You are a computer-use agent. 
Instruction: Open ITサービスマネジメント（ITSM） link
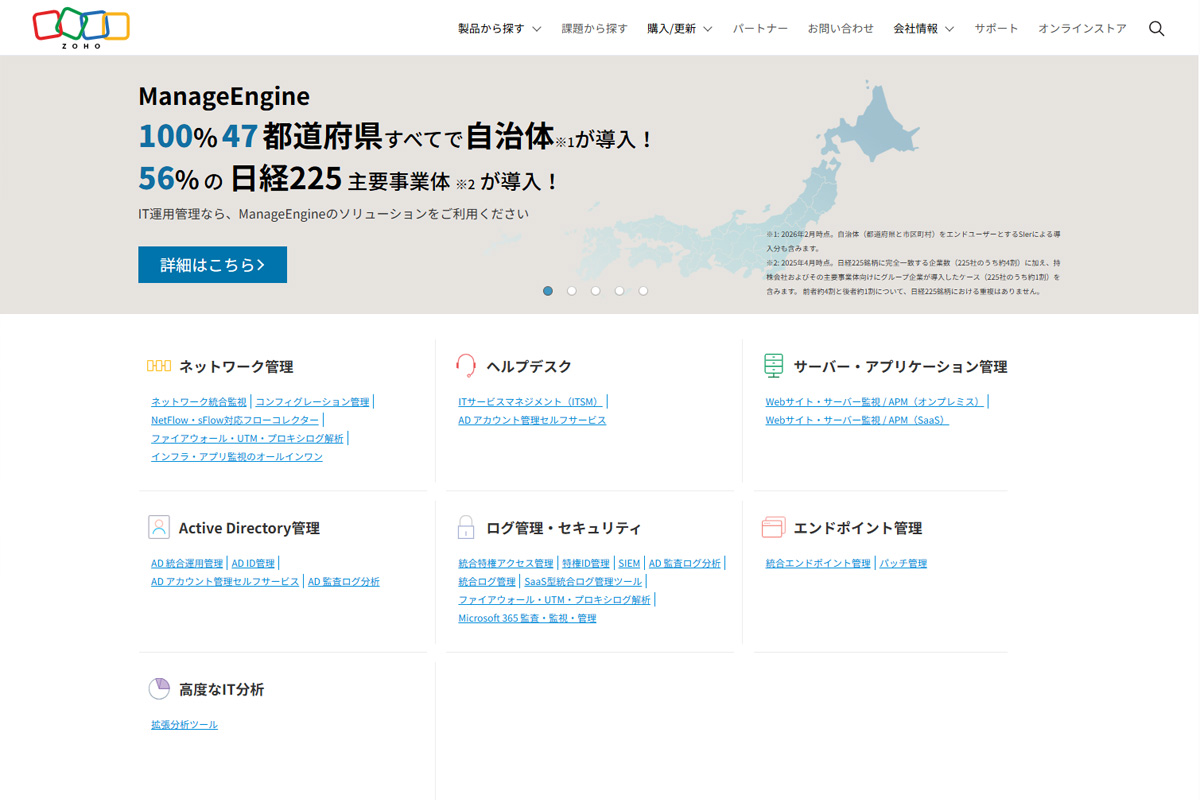tap(530, 402)
